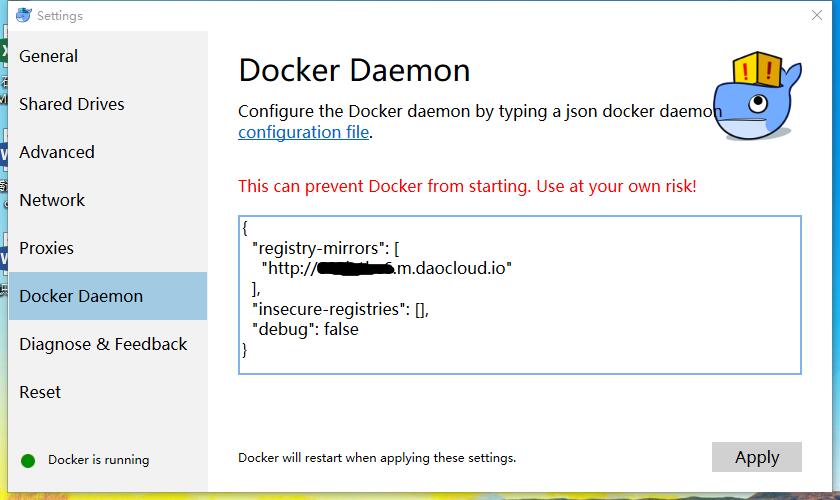Click inside the daemon JSON editor
840x500 pixels.
click(520, 295)
